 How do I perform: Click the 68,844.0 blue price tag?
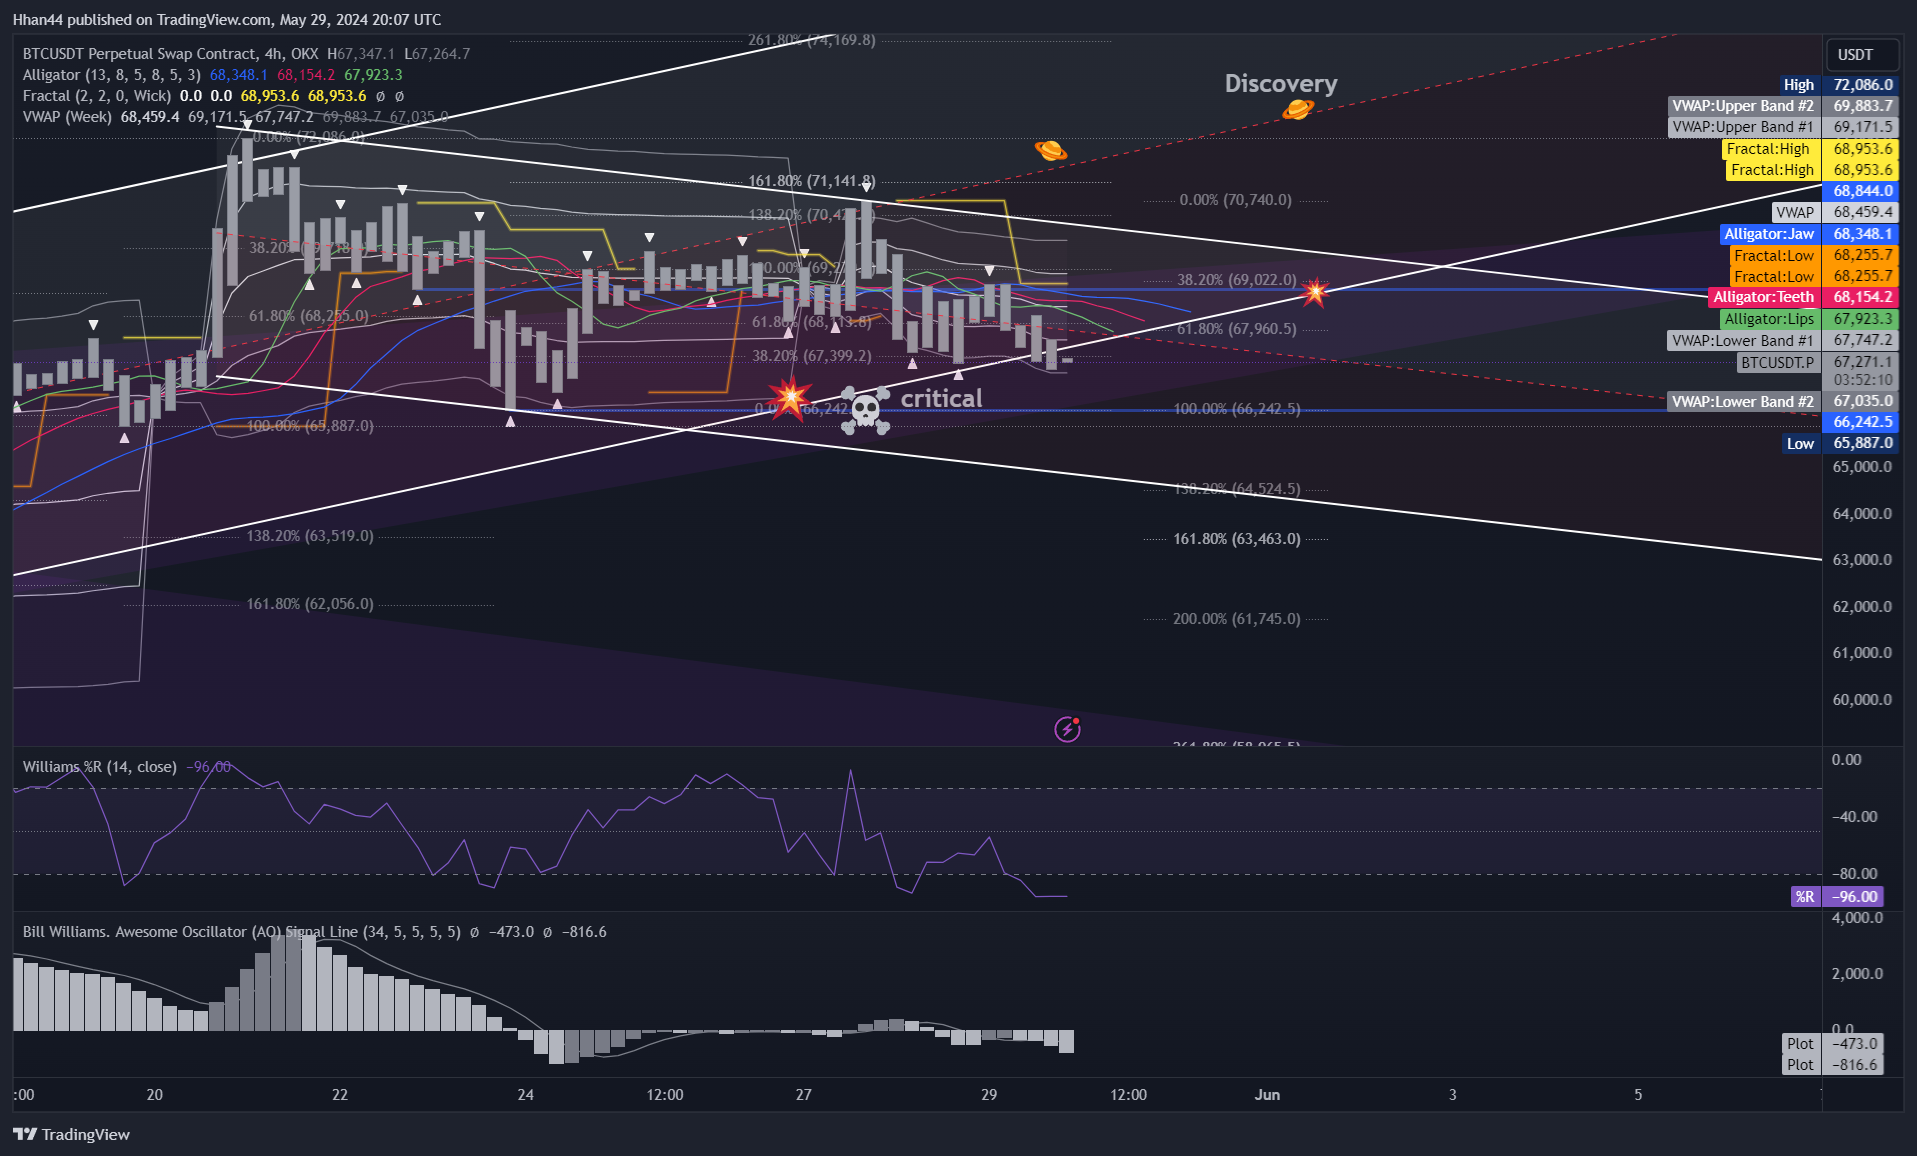click(x=1862, y=191)
